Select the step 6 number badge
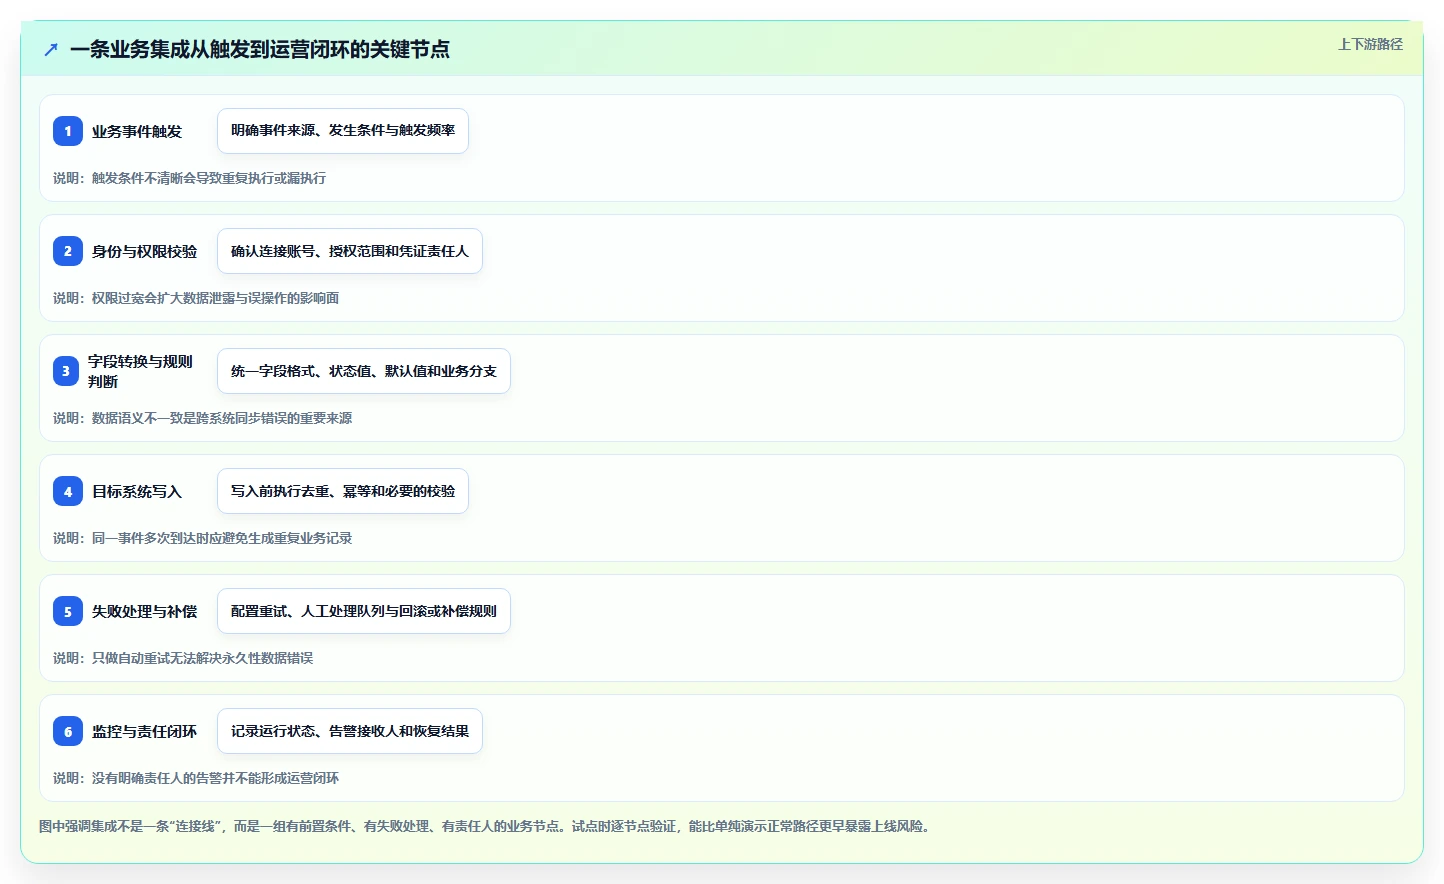This screenshot has height=884, width=1444. (68, 731)
